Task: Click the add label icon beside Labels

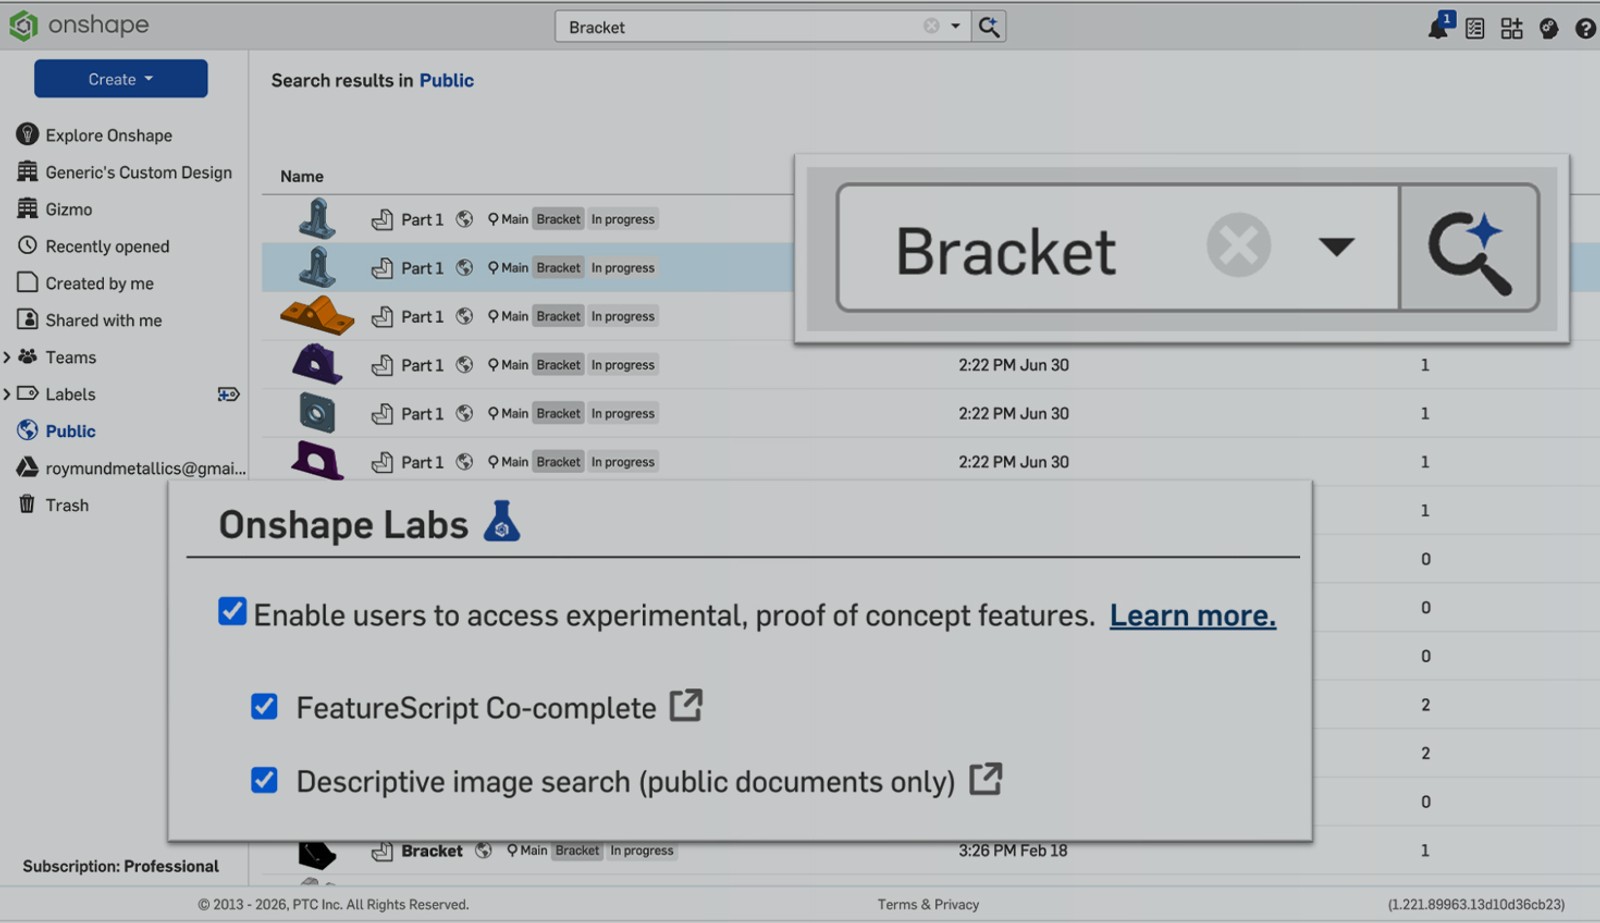Action: pos(228,394)
